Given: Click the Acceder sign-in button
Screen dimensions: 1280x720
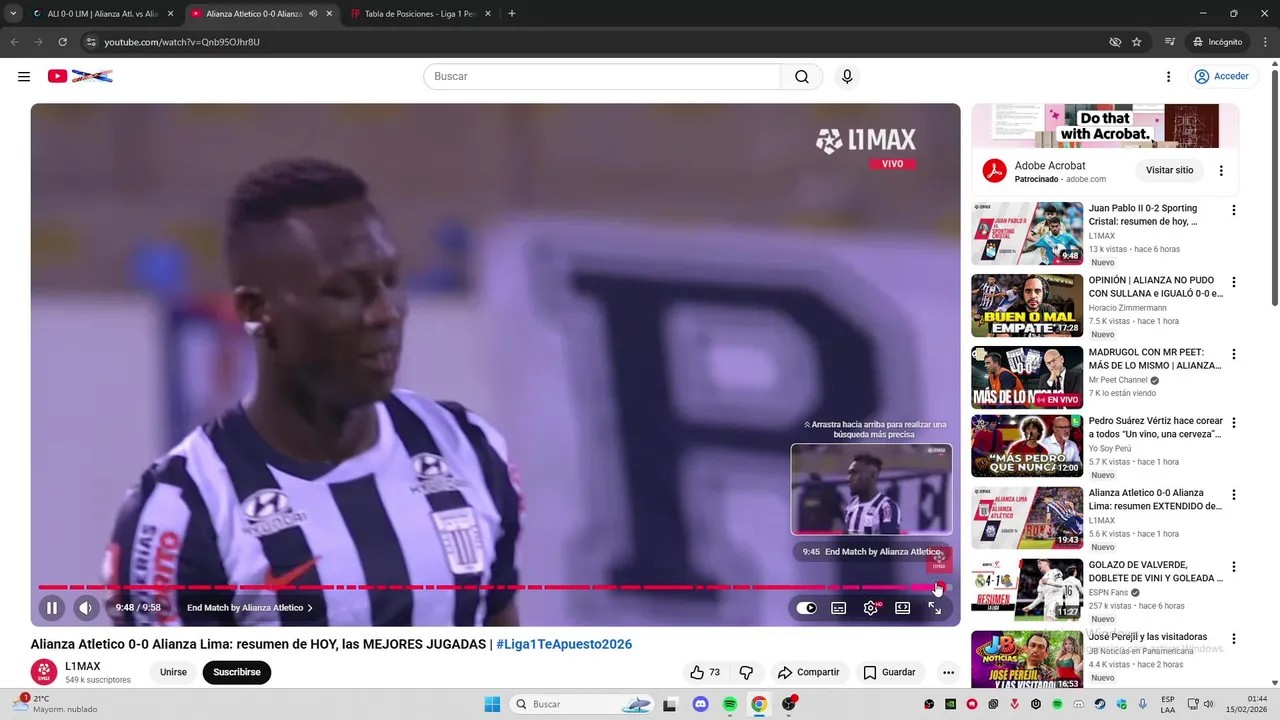Looking at the screenshot, I should pos(1221,76).
